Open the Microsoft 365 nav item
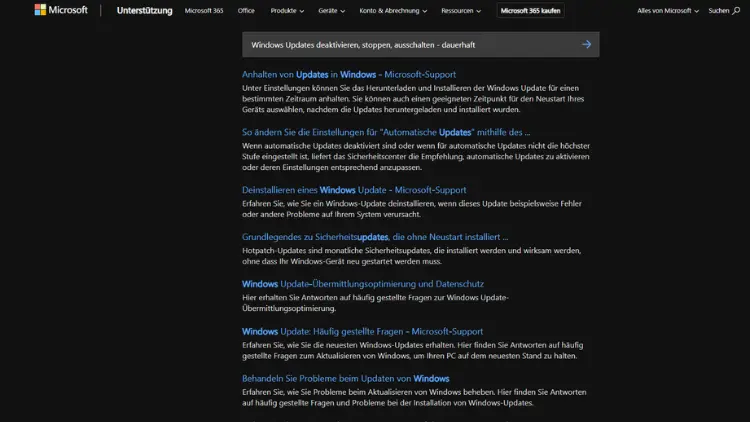750x422 pixels. tap(204, 11)
